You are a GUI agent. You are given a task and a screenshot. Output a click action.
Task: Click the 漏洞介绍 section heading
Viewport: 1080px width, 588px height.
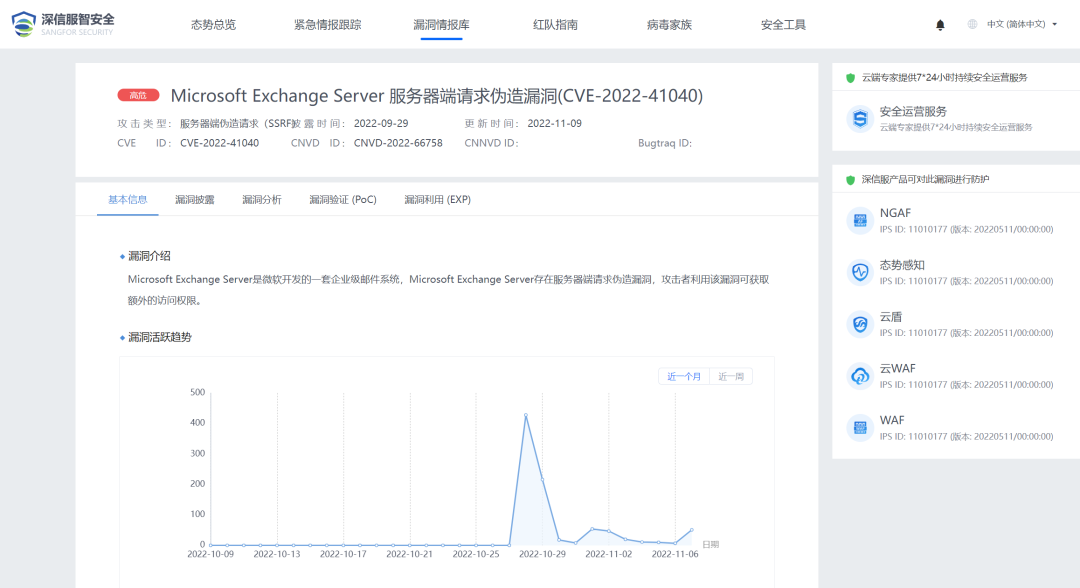point(149,256)
